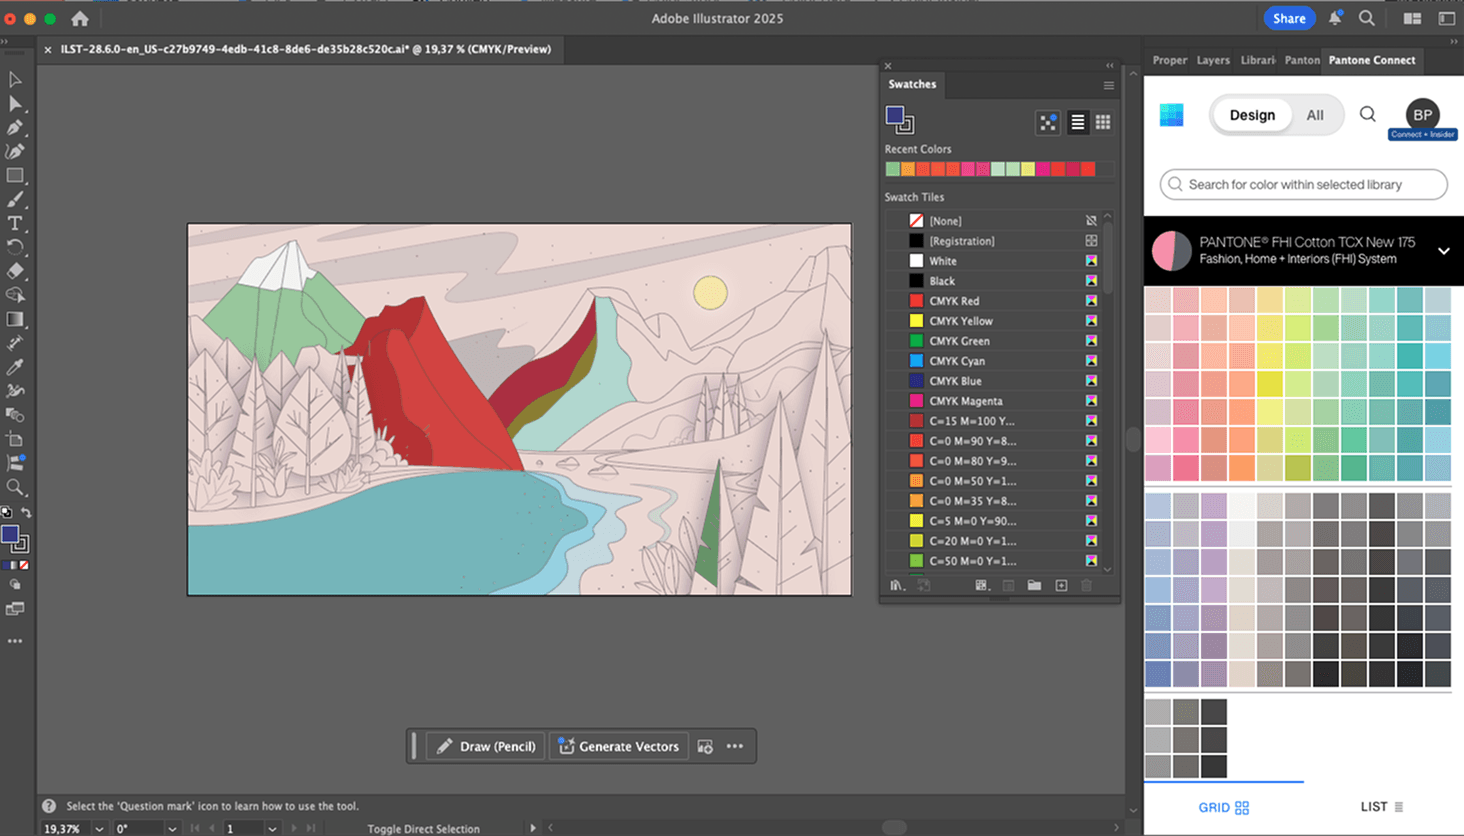Open artboard number dropdown
The height and width of the screenshot is (836, 1464).
[272, 828]
